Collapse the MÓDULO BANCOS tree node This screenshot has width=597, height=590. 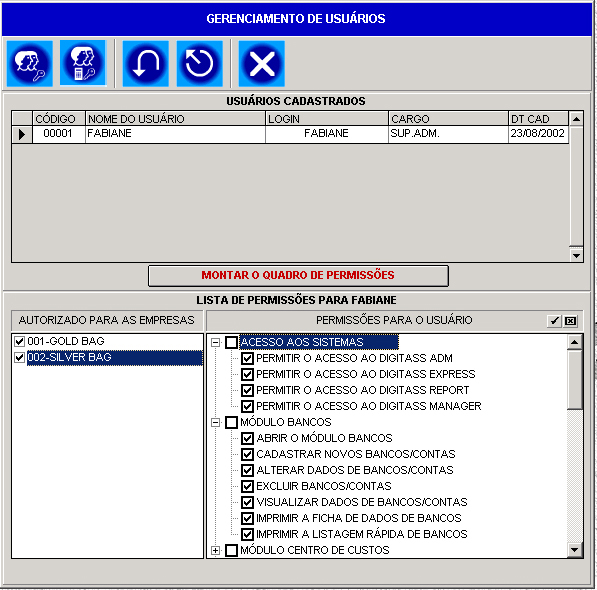pyautogui.click(x=215, y=422)
